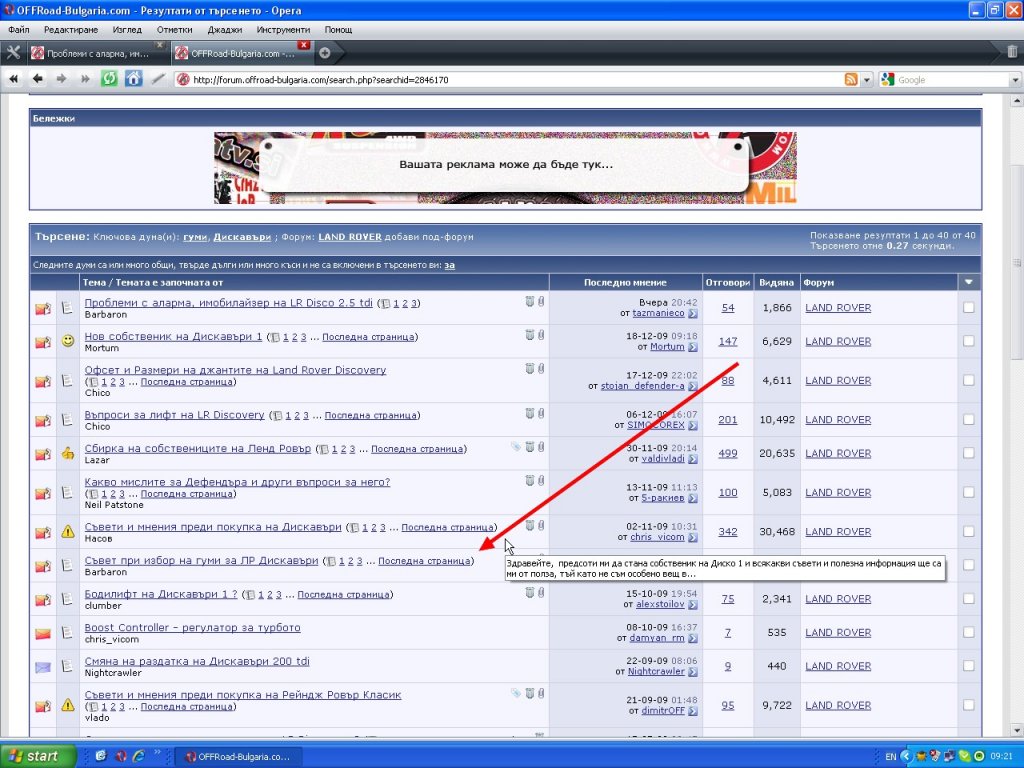Click the EN language indicator in taskbar

click(x=891, y=757)
